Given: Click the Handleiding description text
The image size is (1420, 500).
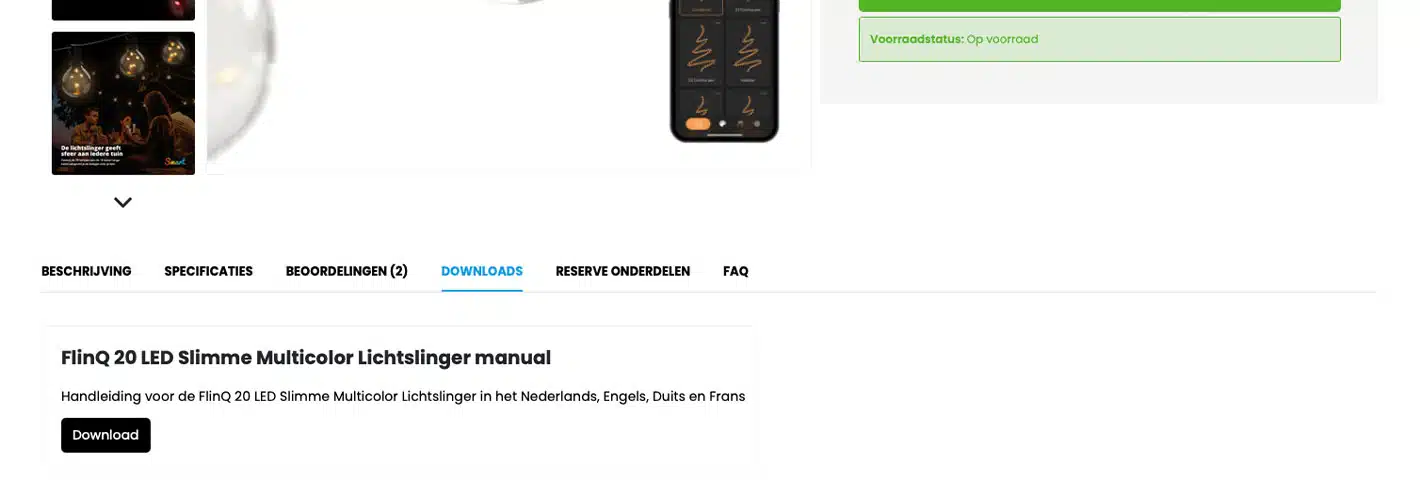Looking at the screenshot, I should (x=403, y=396).
